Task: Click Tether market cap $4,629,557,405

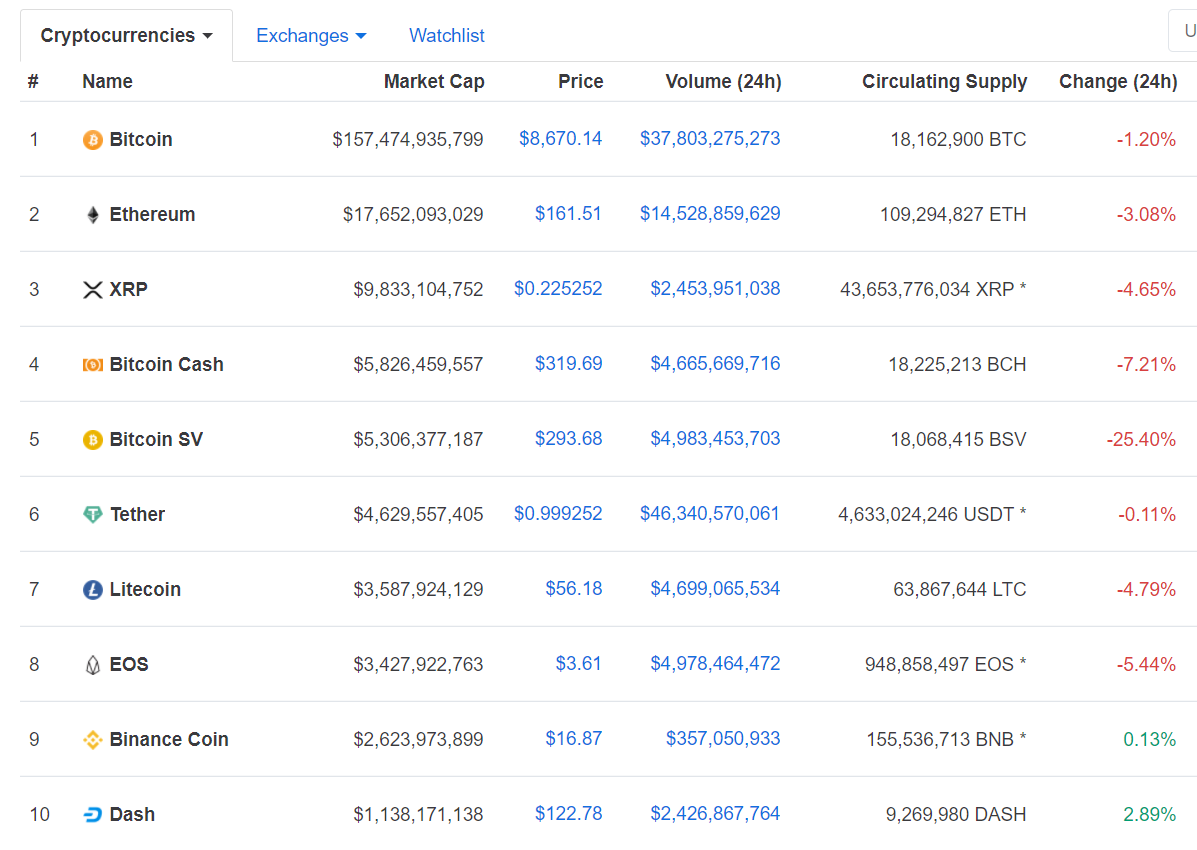Action: (x=418, y=515)
